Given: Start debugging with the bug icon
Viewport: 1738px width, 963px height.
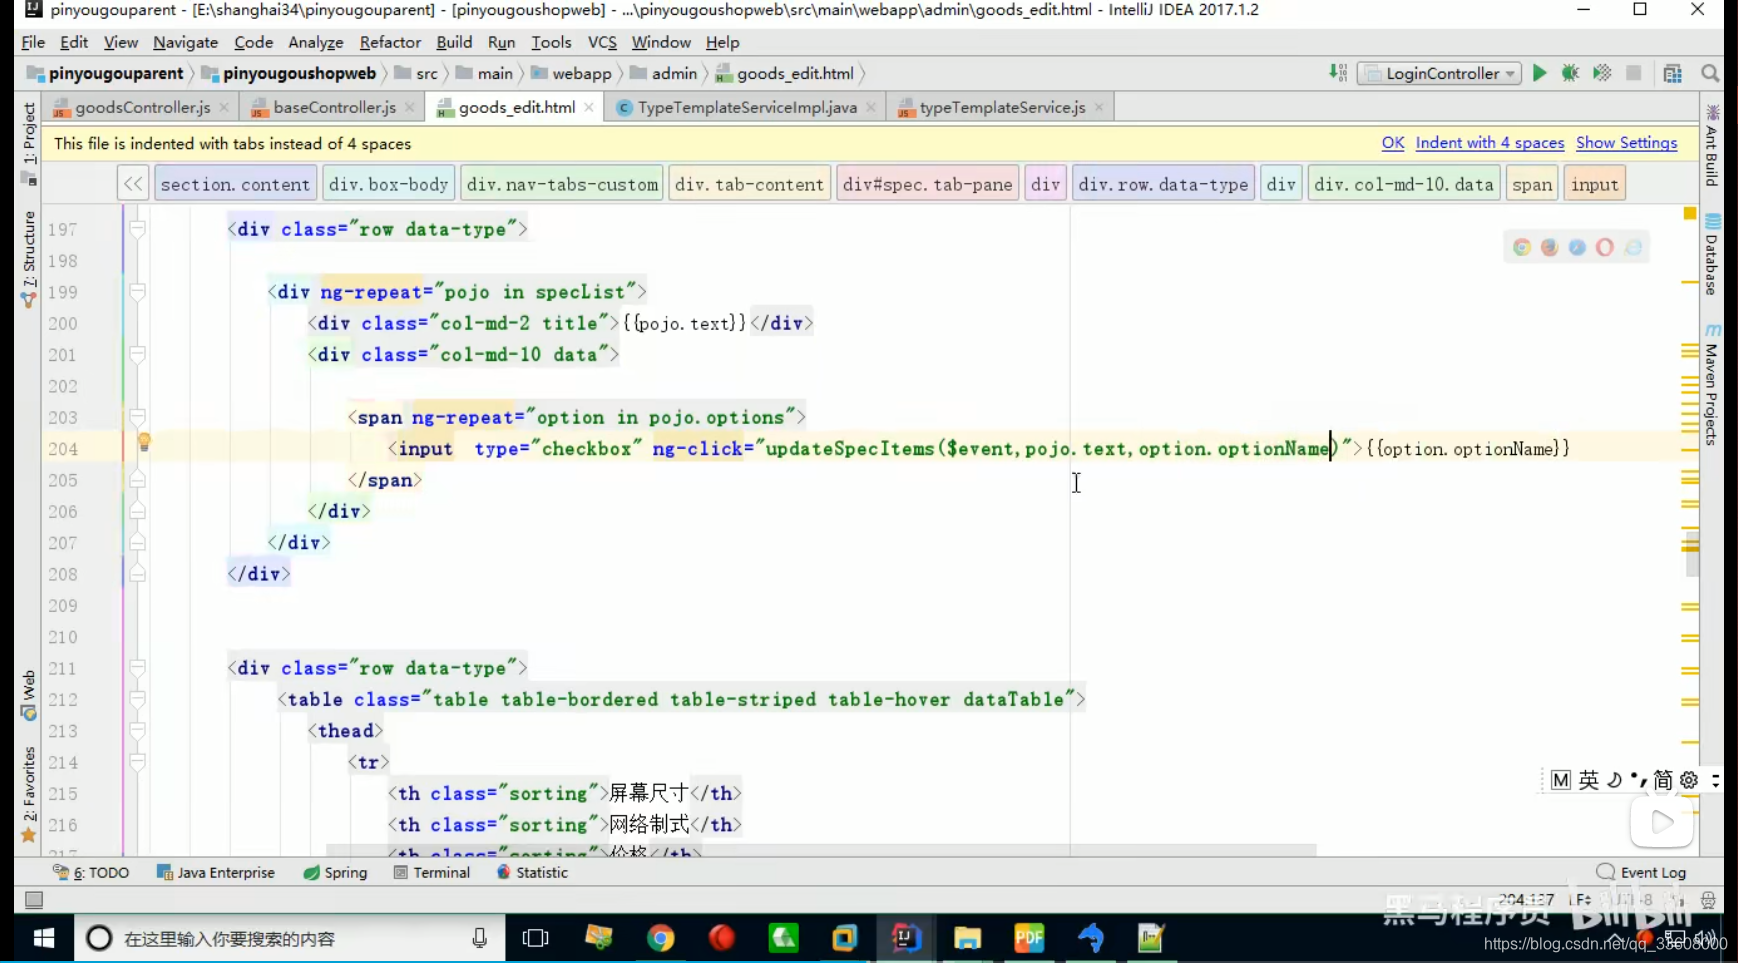Looking at the screenshot, I should coord(1571,73).
